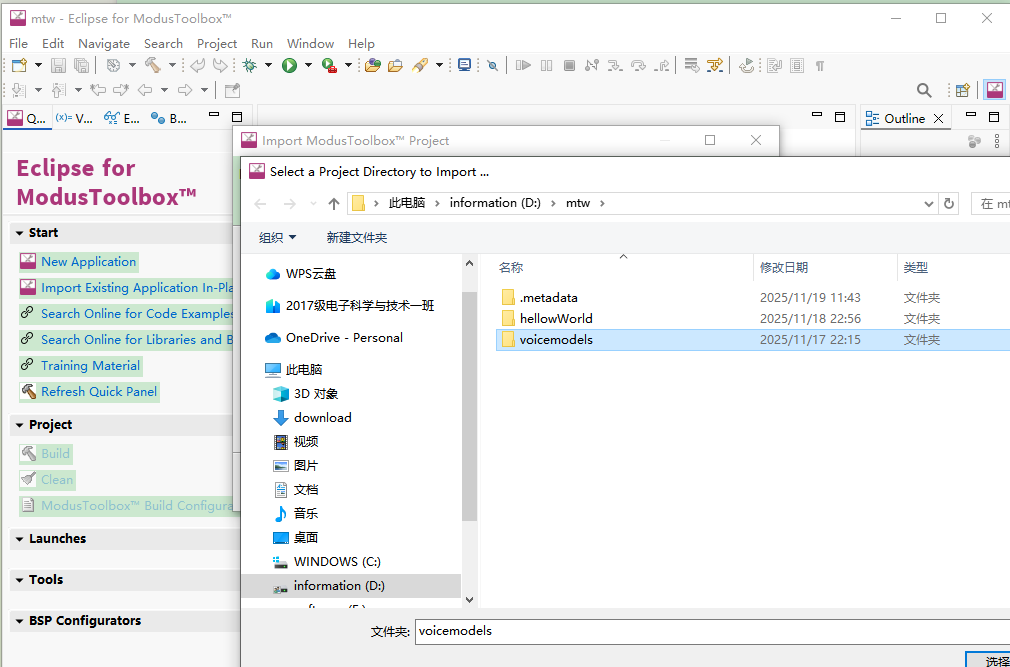
Task: Click the Resume debug icon
Action: click(x=524, y=65)
